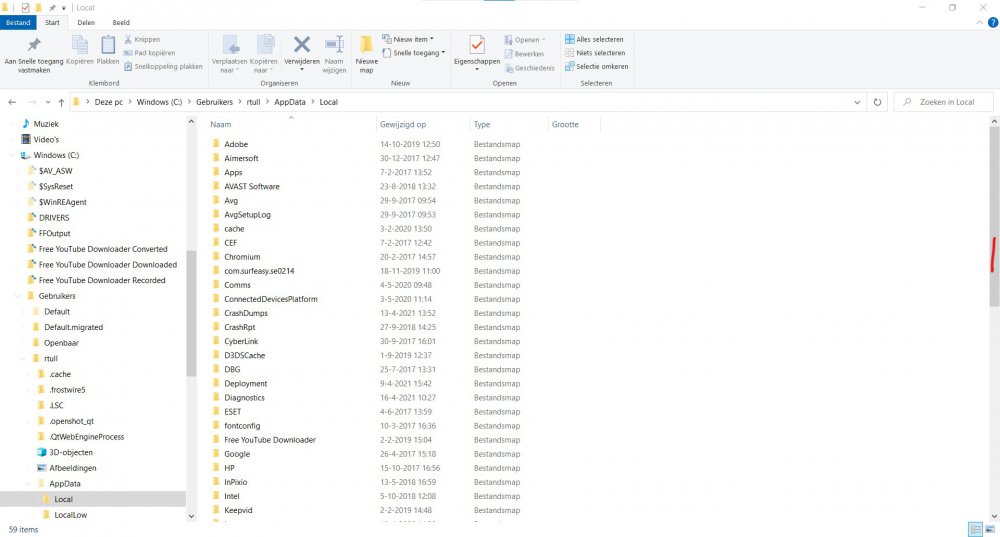1000x537 pixels.
Task: Sort by the Gewijzigd op column header
Action: (x=403, y=125)
